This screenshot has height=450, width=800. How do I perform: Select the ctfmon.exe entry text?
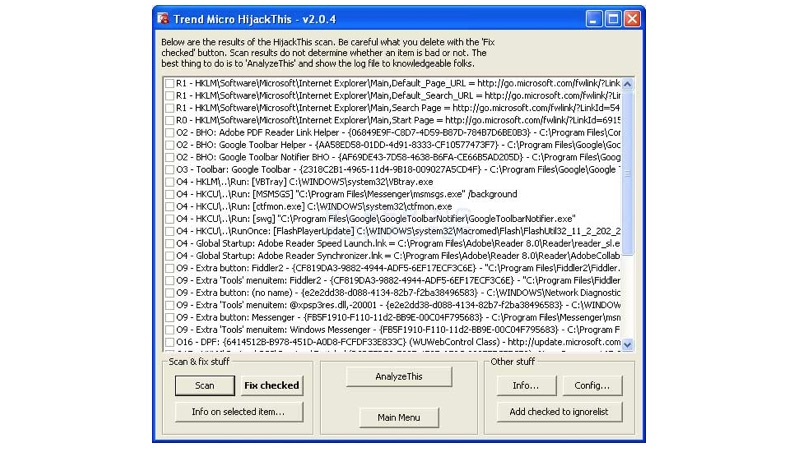314,207
